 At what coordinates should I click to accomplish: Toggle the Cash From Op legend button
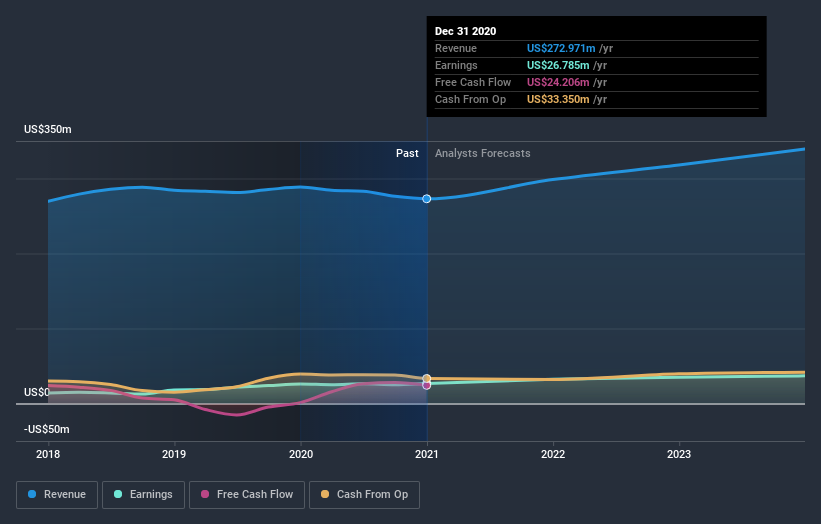(x=364, y=495)
